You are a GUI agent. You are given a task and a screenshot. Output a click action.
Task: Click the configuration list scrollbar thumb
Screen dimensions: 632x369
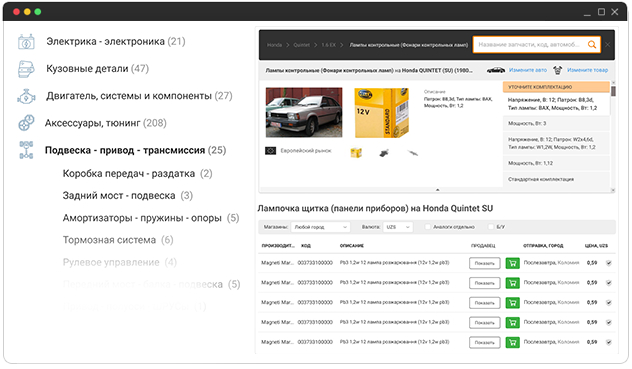click(613, 91)
